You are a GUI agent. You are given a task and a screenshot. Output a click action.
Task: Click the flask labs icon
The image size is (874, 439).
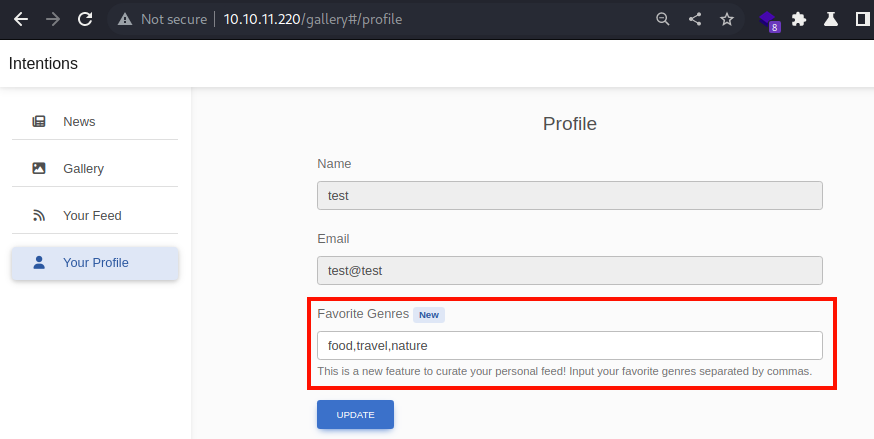click(831, 19)
